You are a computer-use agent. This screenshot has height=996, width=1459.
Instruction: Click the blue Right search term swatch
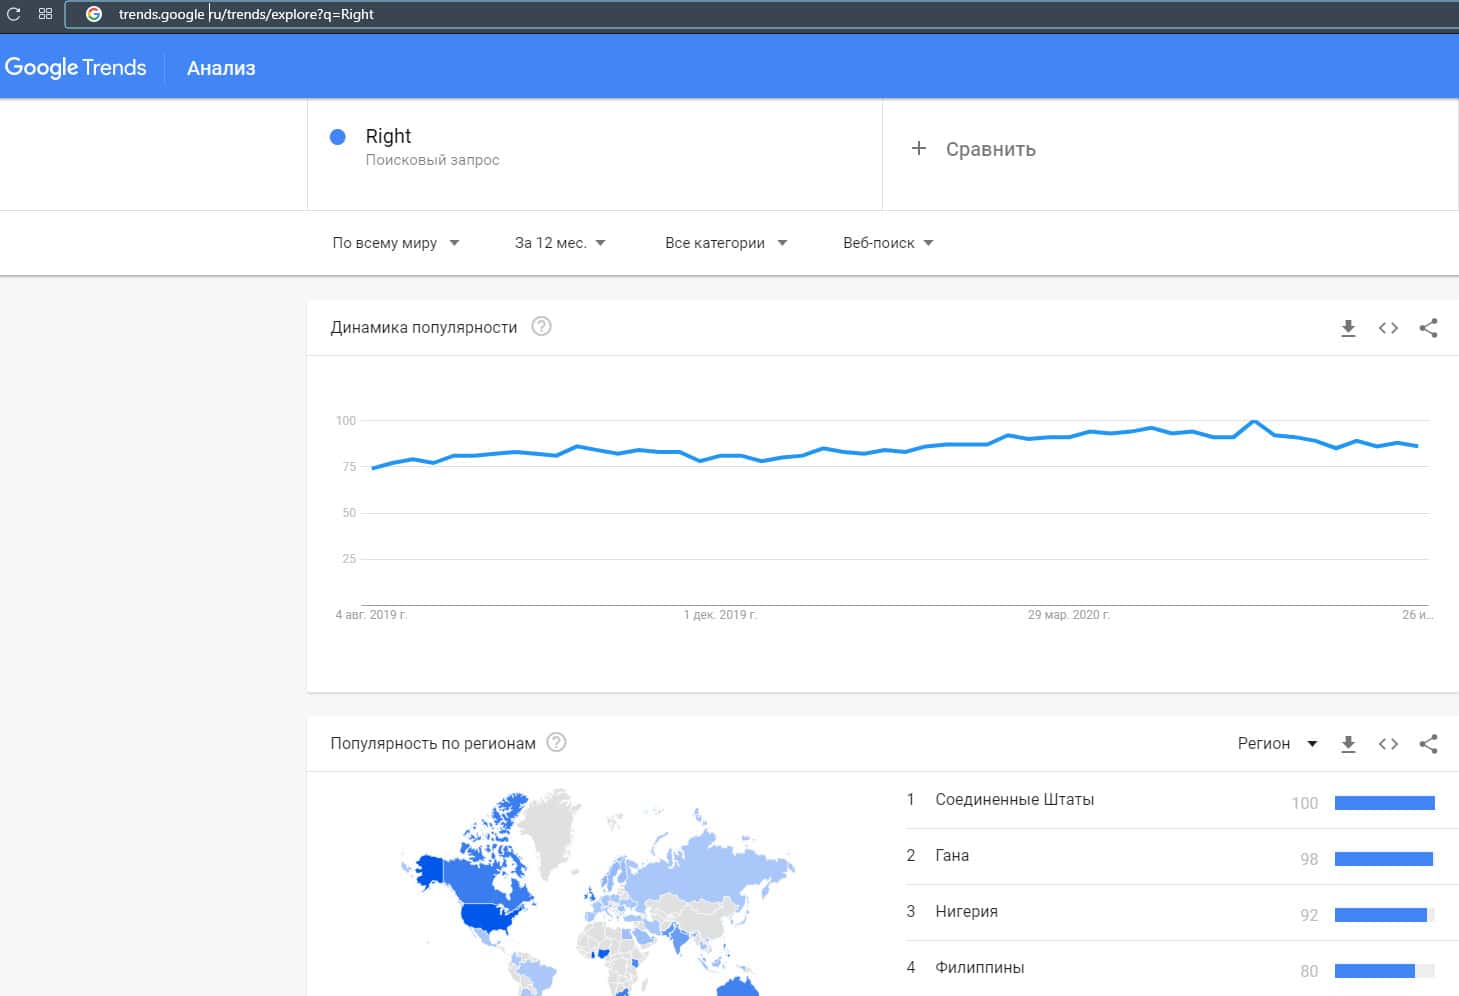pyautogui.click(x=338, y=137)
